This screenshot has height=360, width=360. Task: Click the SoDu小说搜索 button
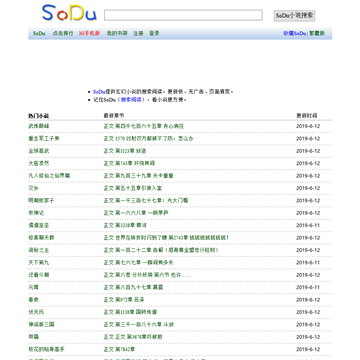294,16
